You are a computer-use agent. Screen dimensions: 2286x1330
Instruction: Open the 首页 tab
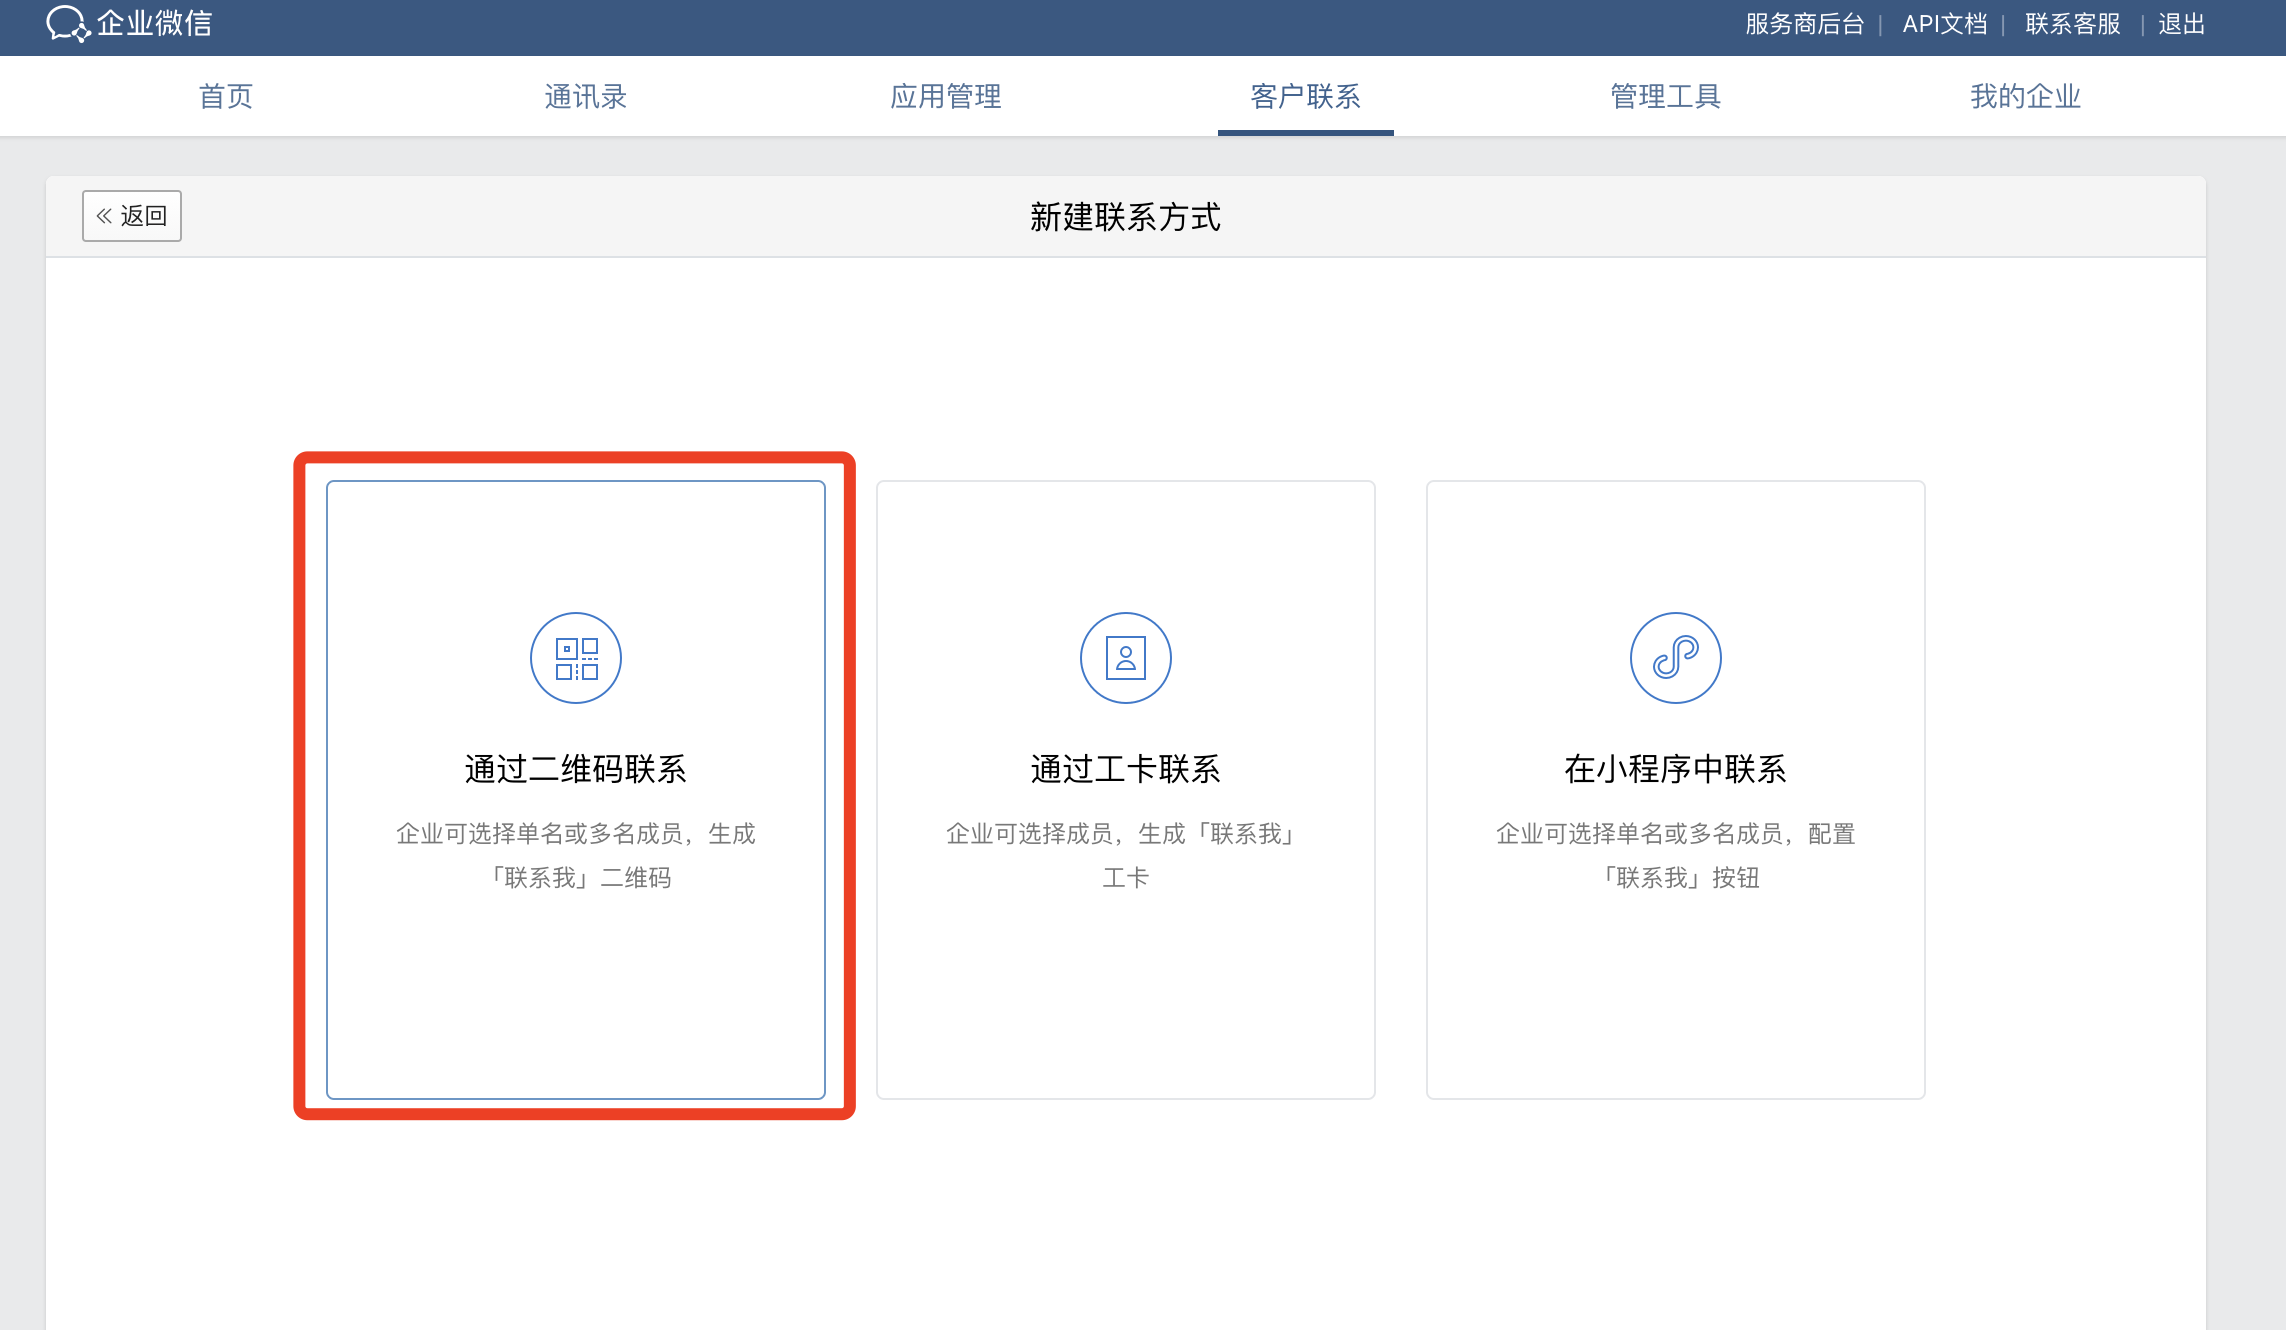[x=226, y=97]
